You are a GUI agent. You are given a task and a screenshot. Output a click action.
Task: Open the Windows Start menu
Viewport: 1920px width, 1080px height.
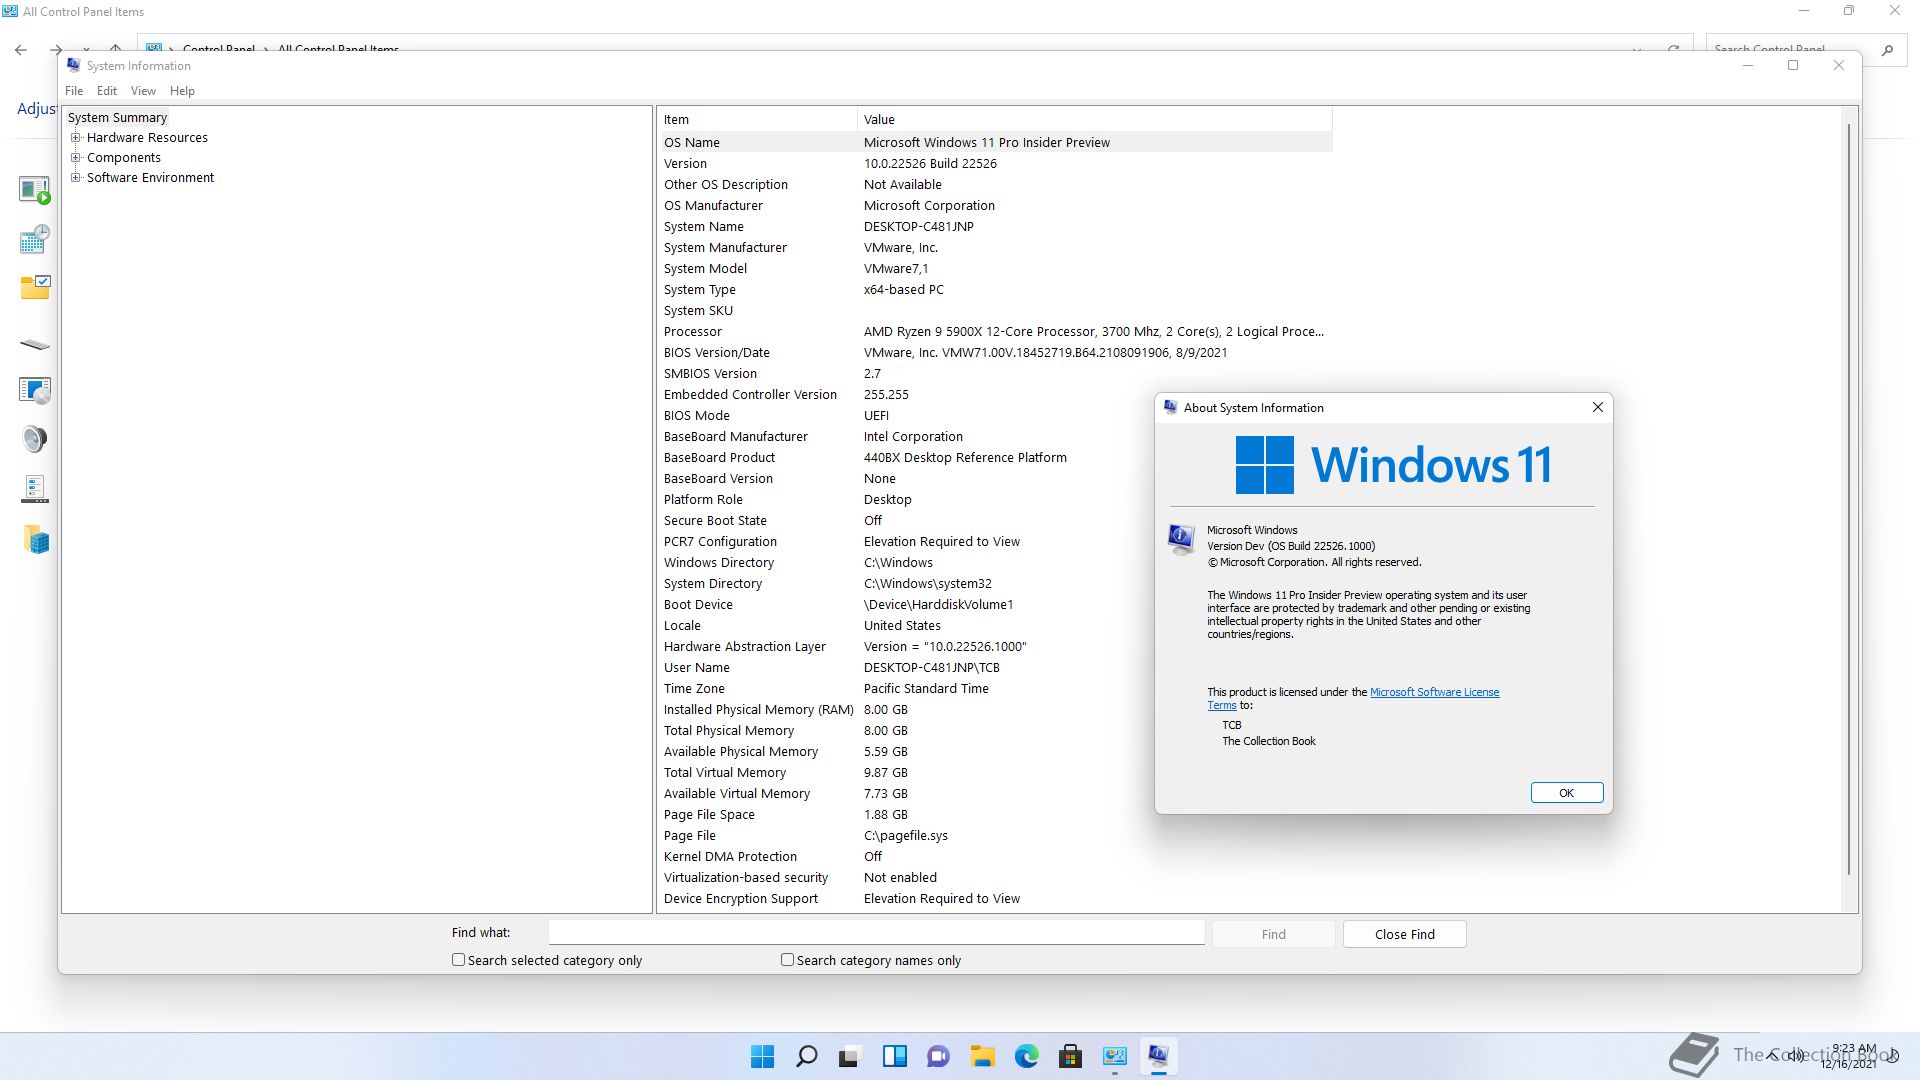(x=762, y=1056)
